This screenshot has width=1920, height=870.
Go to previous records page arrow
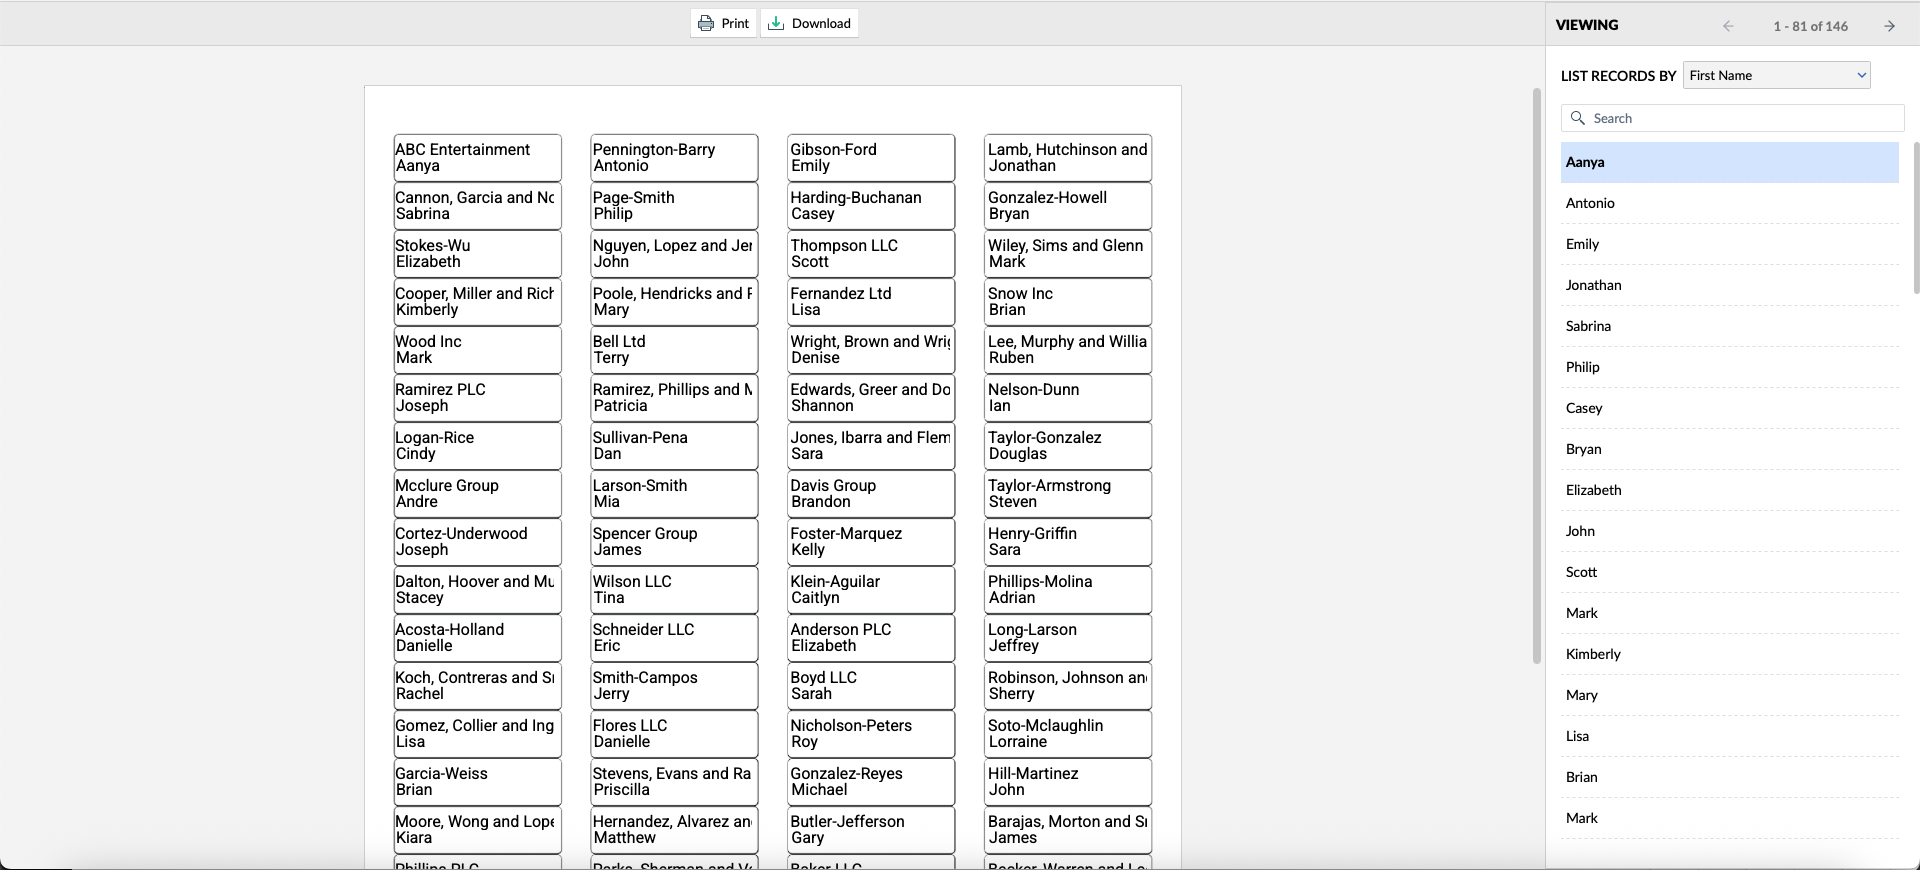(1727, 26)
